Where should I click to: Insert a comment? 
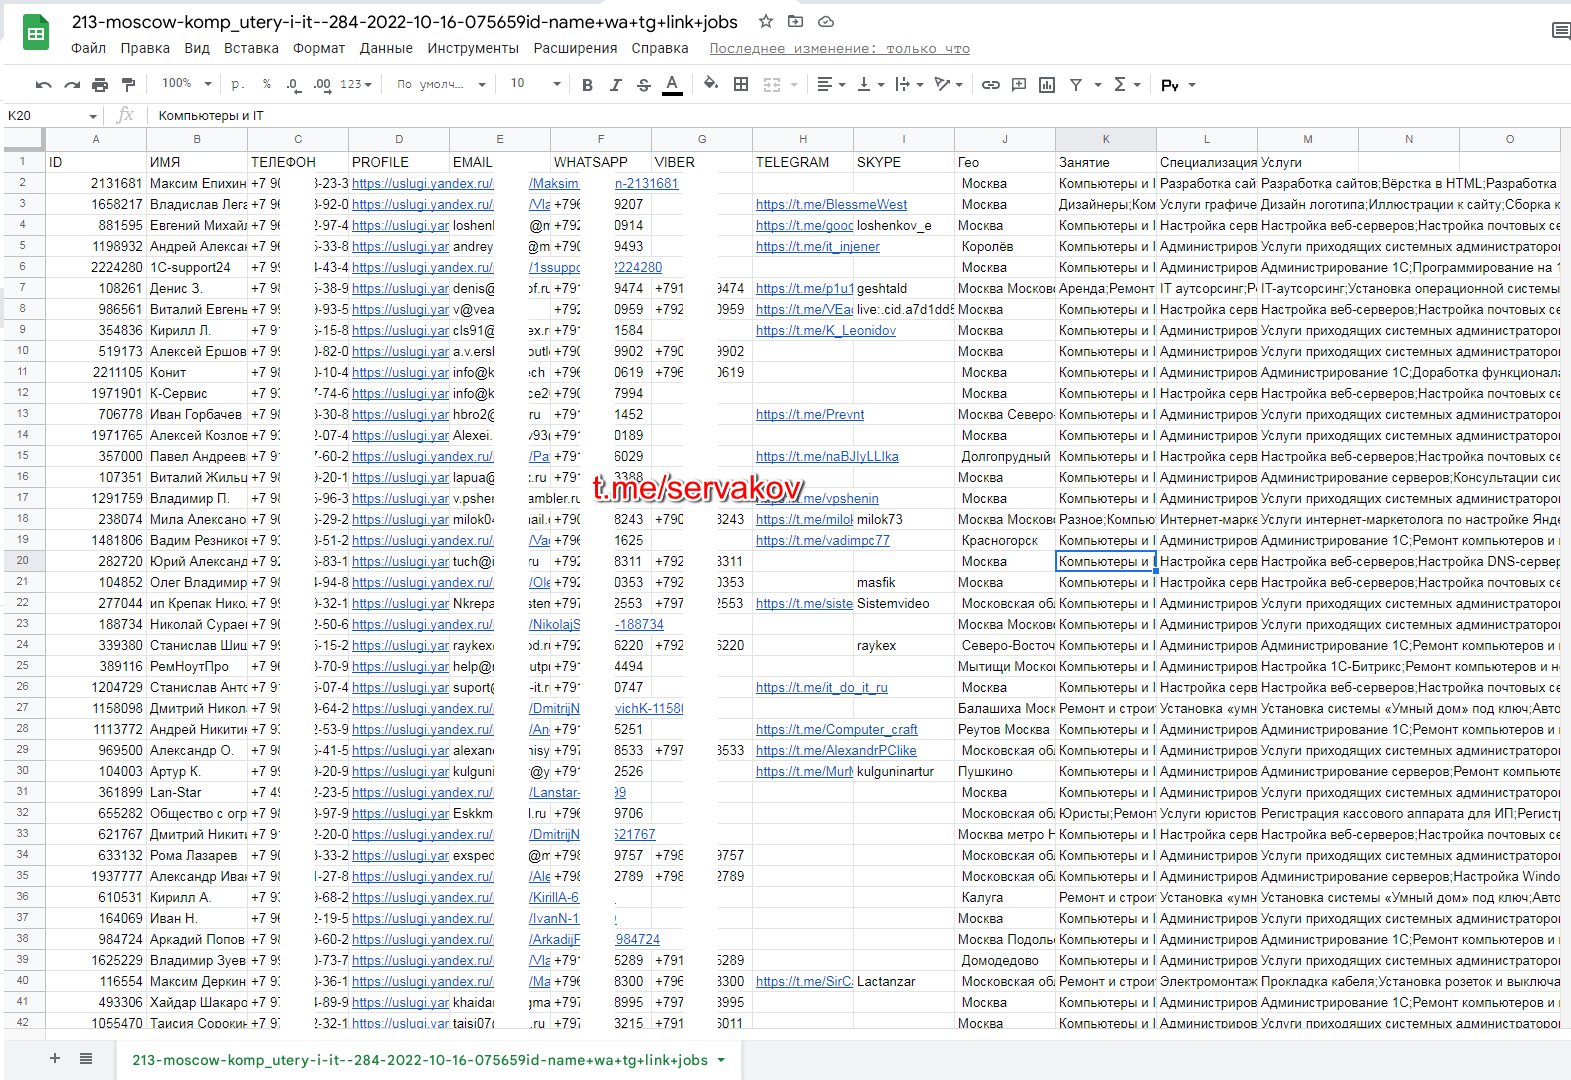coord(1019,85)
